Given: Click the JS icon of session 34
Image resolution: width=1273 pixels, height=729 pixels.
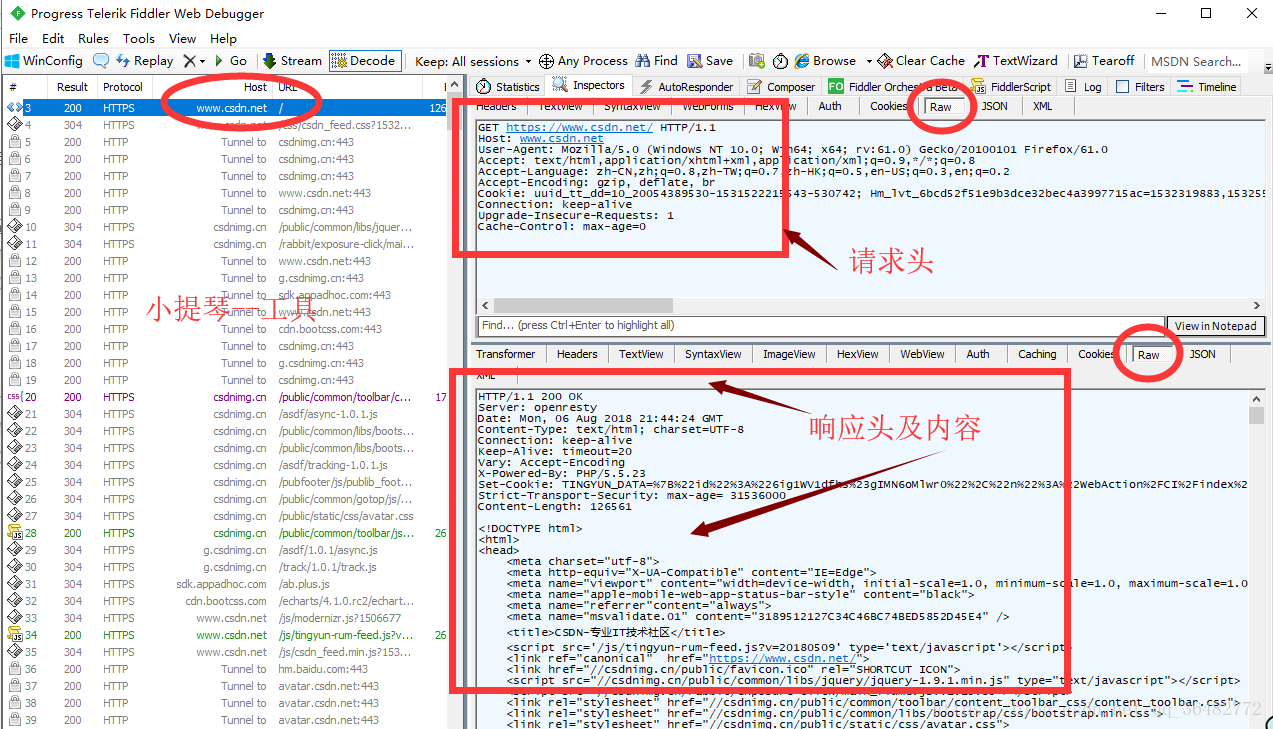Looking at the screenshot, I should [x=15, y=635].
